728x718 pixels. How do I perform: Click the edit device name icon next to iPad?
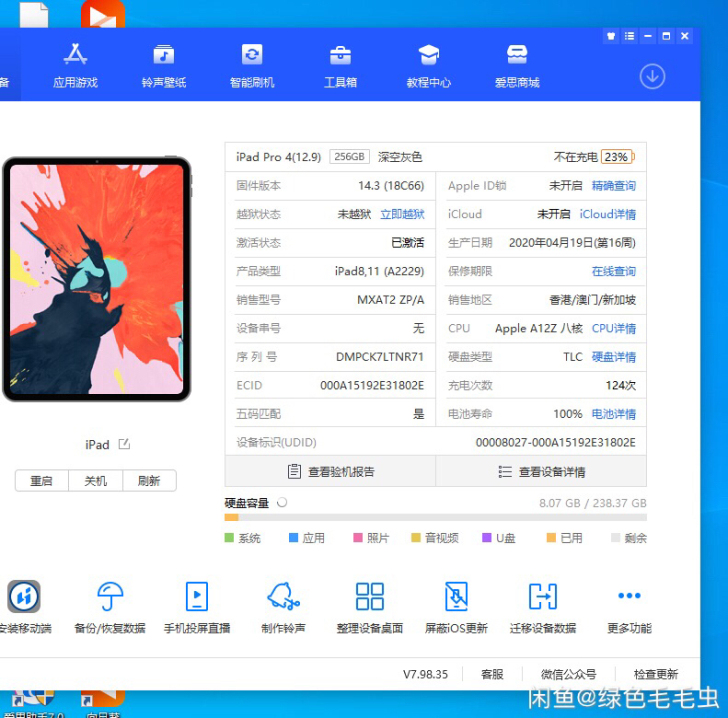[124, 444]
